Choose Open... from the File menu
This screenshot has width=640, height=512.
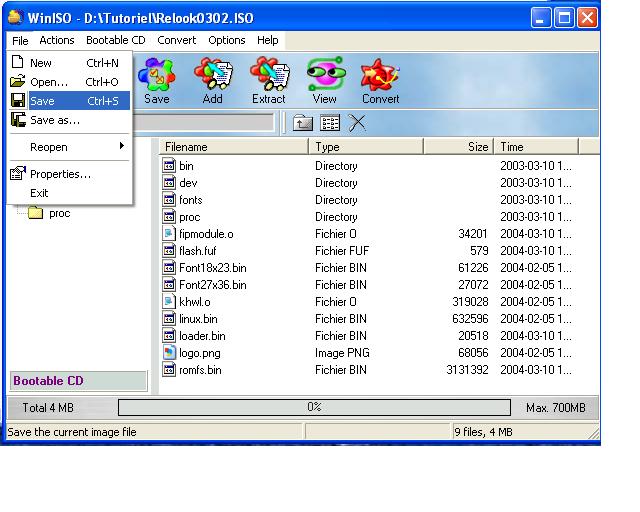pyautogui.click(x=70, y=82)
